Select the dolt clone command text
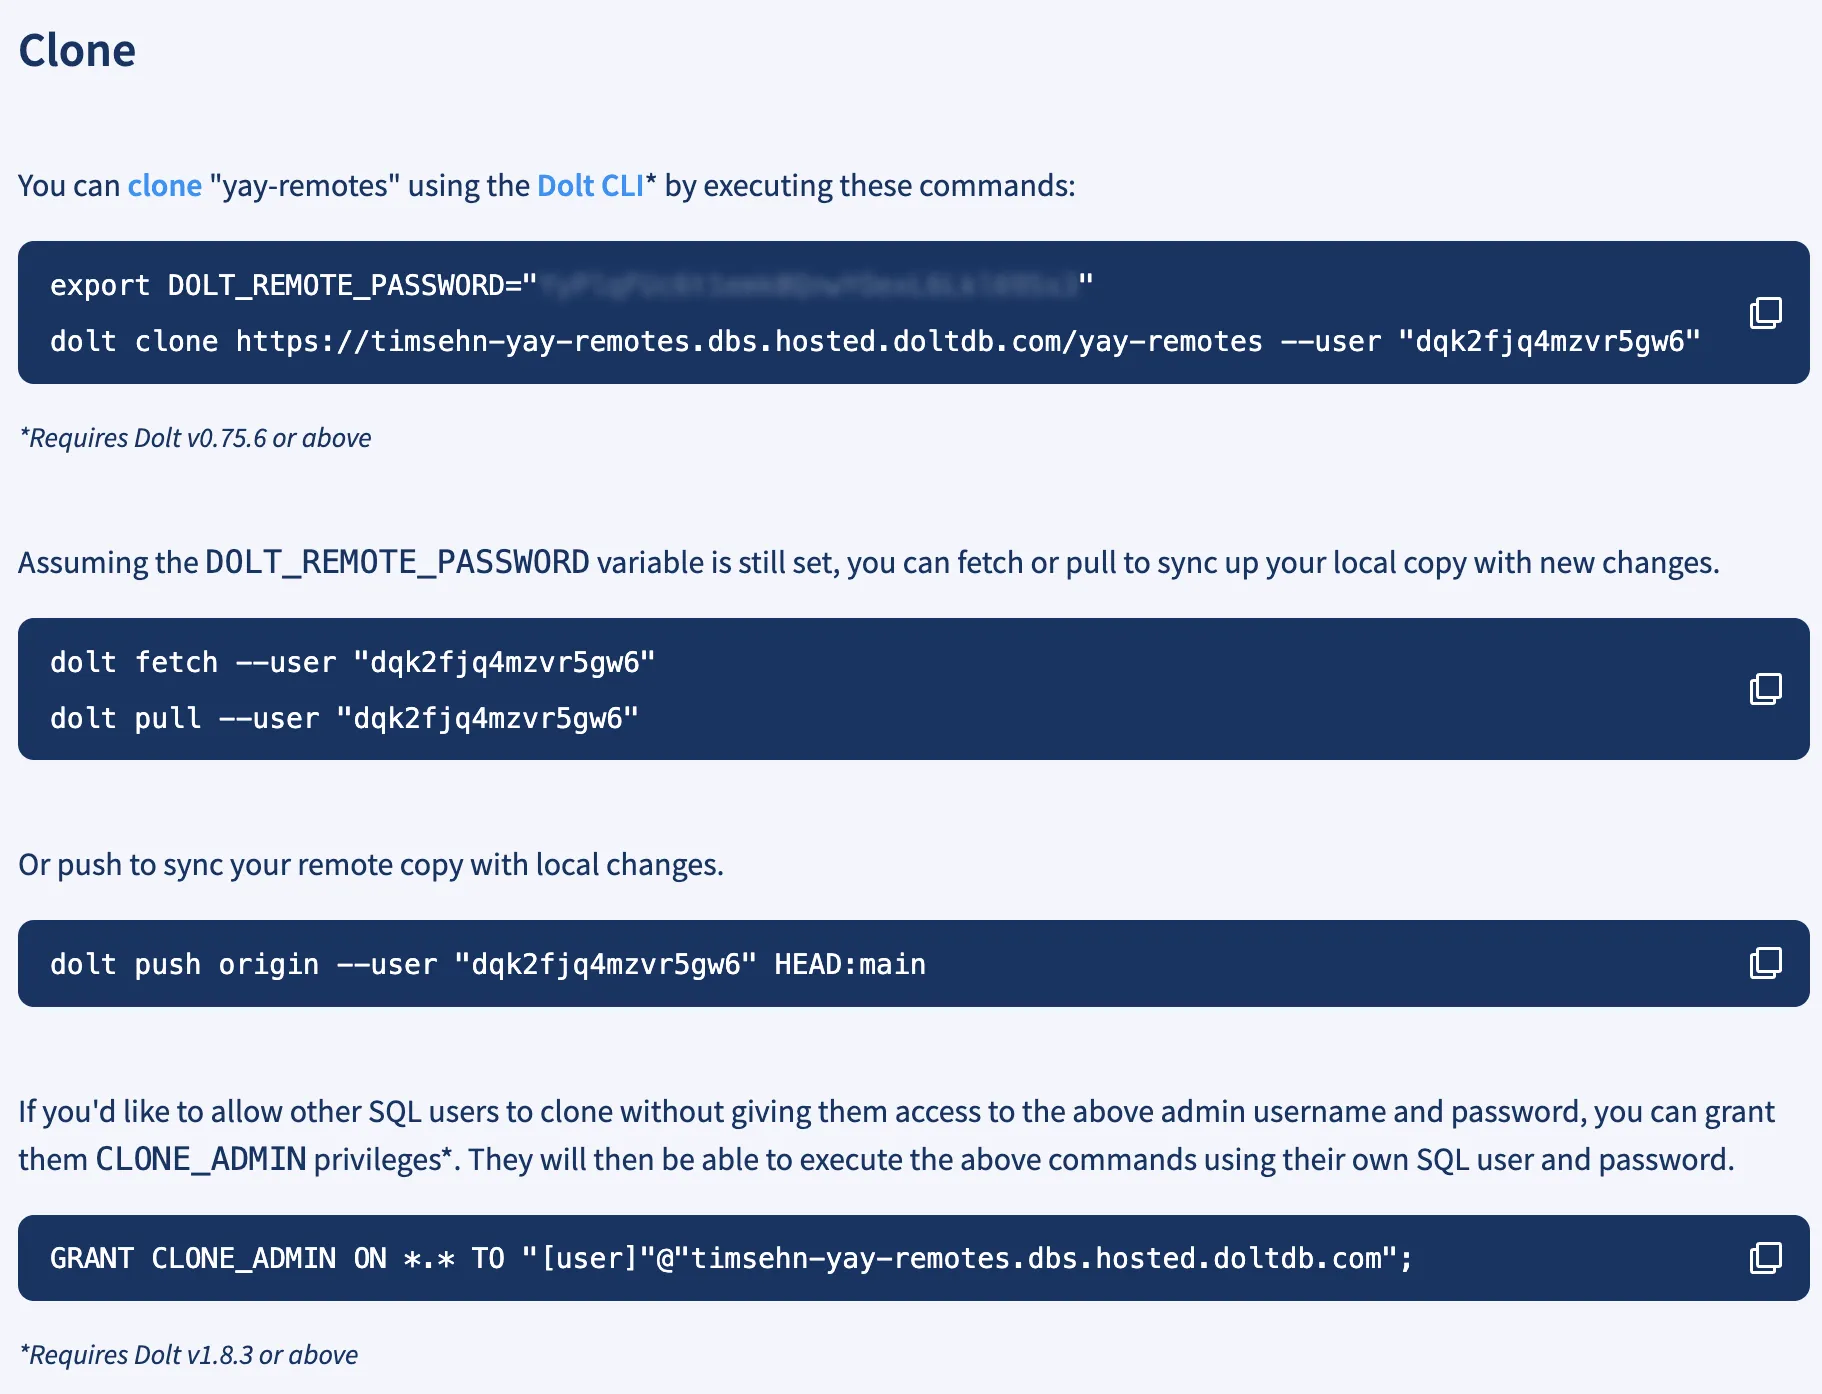The image size is (1822, 1394). click(x=870, y=341)
